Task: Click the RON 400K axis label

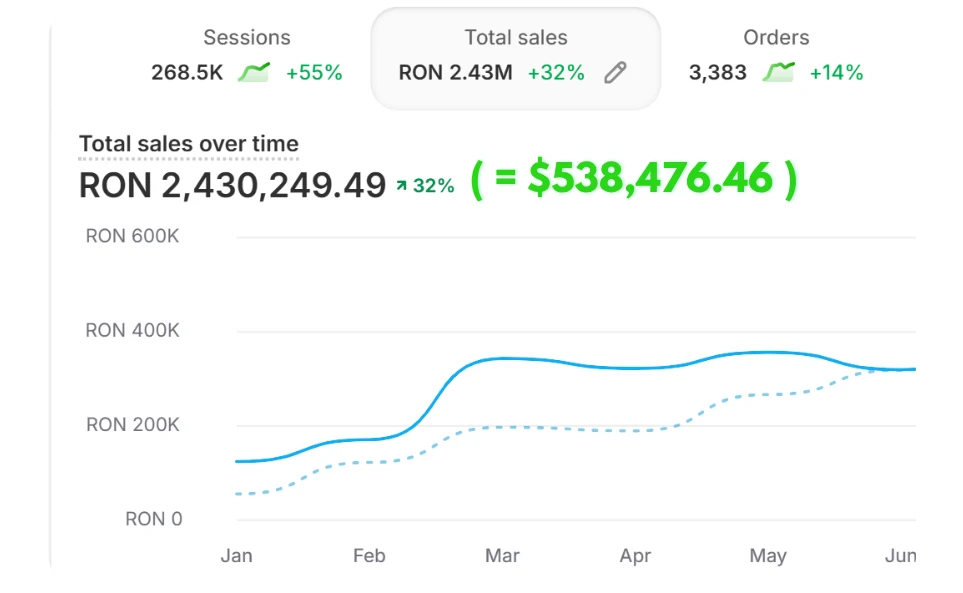Action: tap(132, 330)
